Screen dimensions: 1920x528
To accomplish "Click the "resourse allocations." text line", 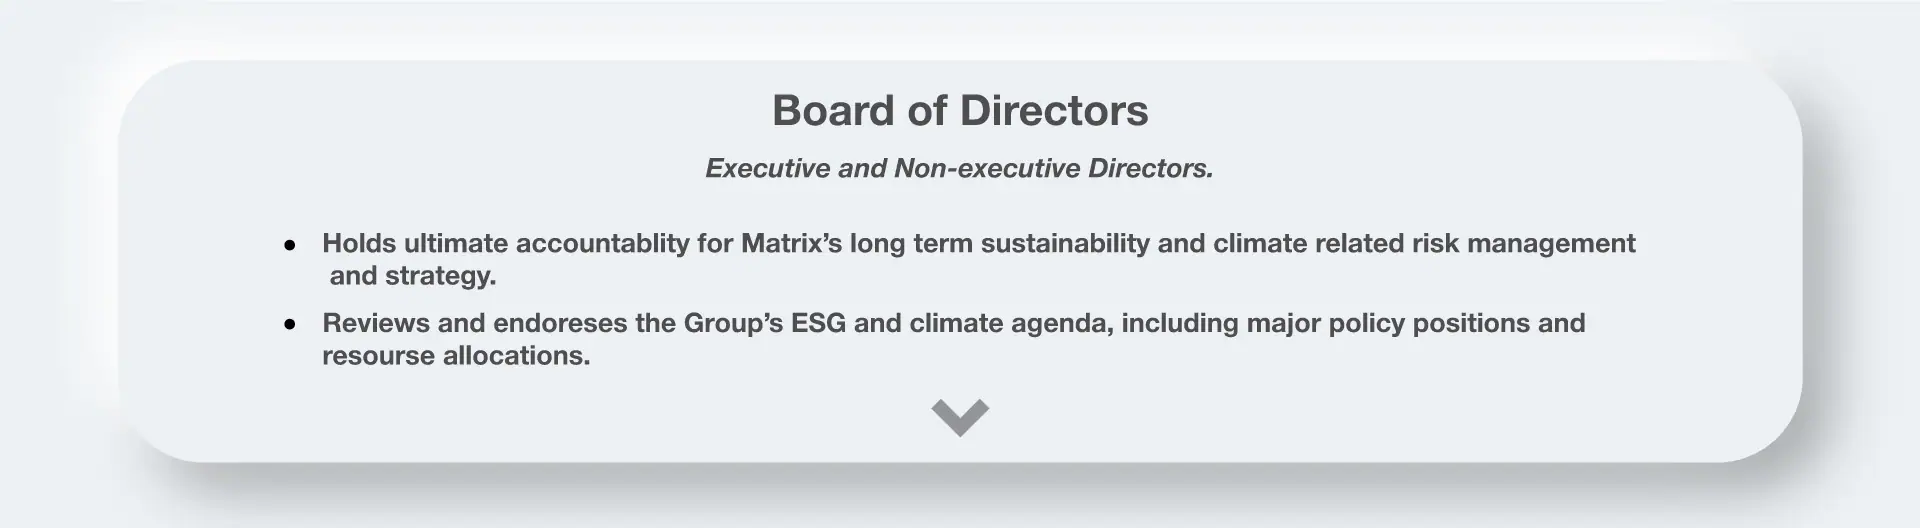I will click(456, 356).
